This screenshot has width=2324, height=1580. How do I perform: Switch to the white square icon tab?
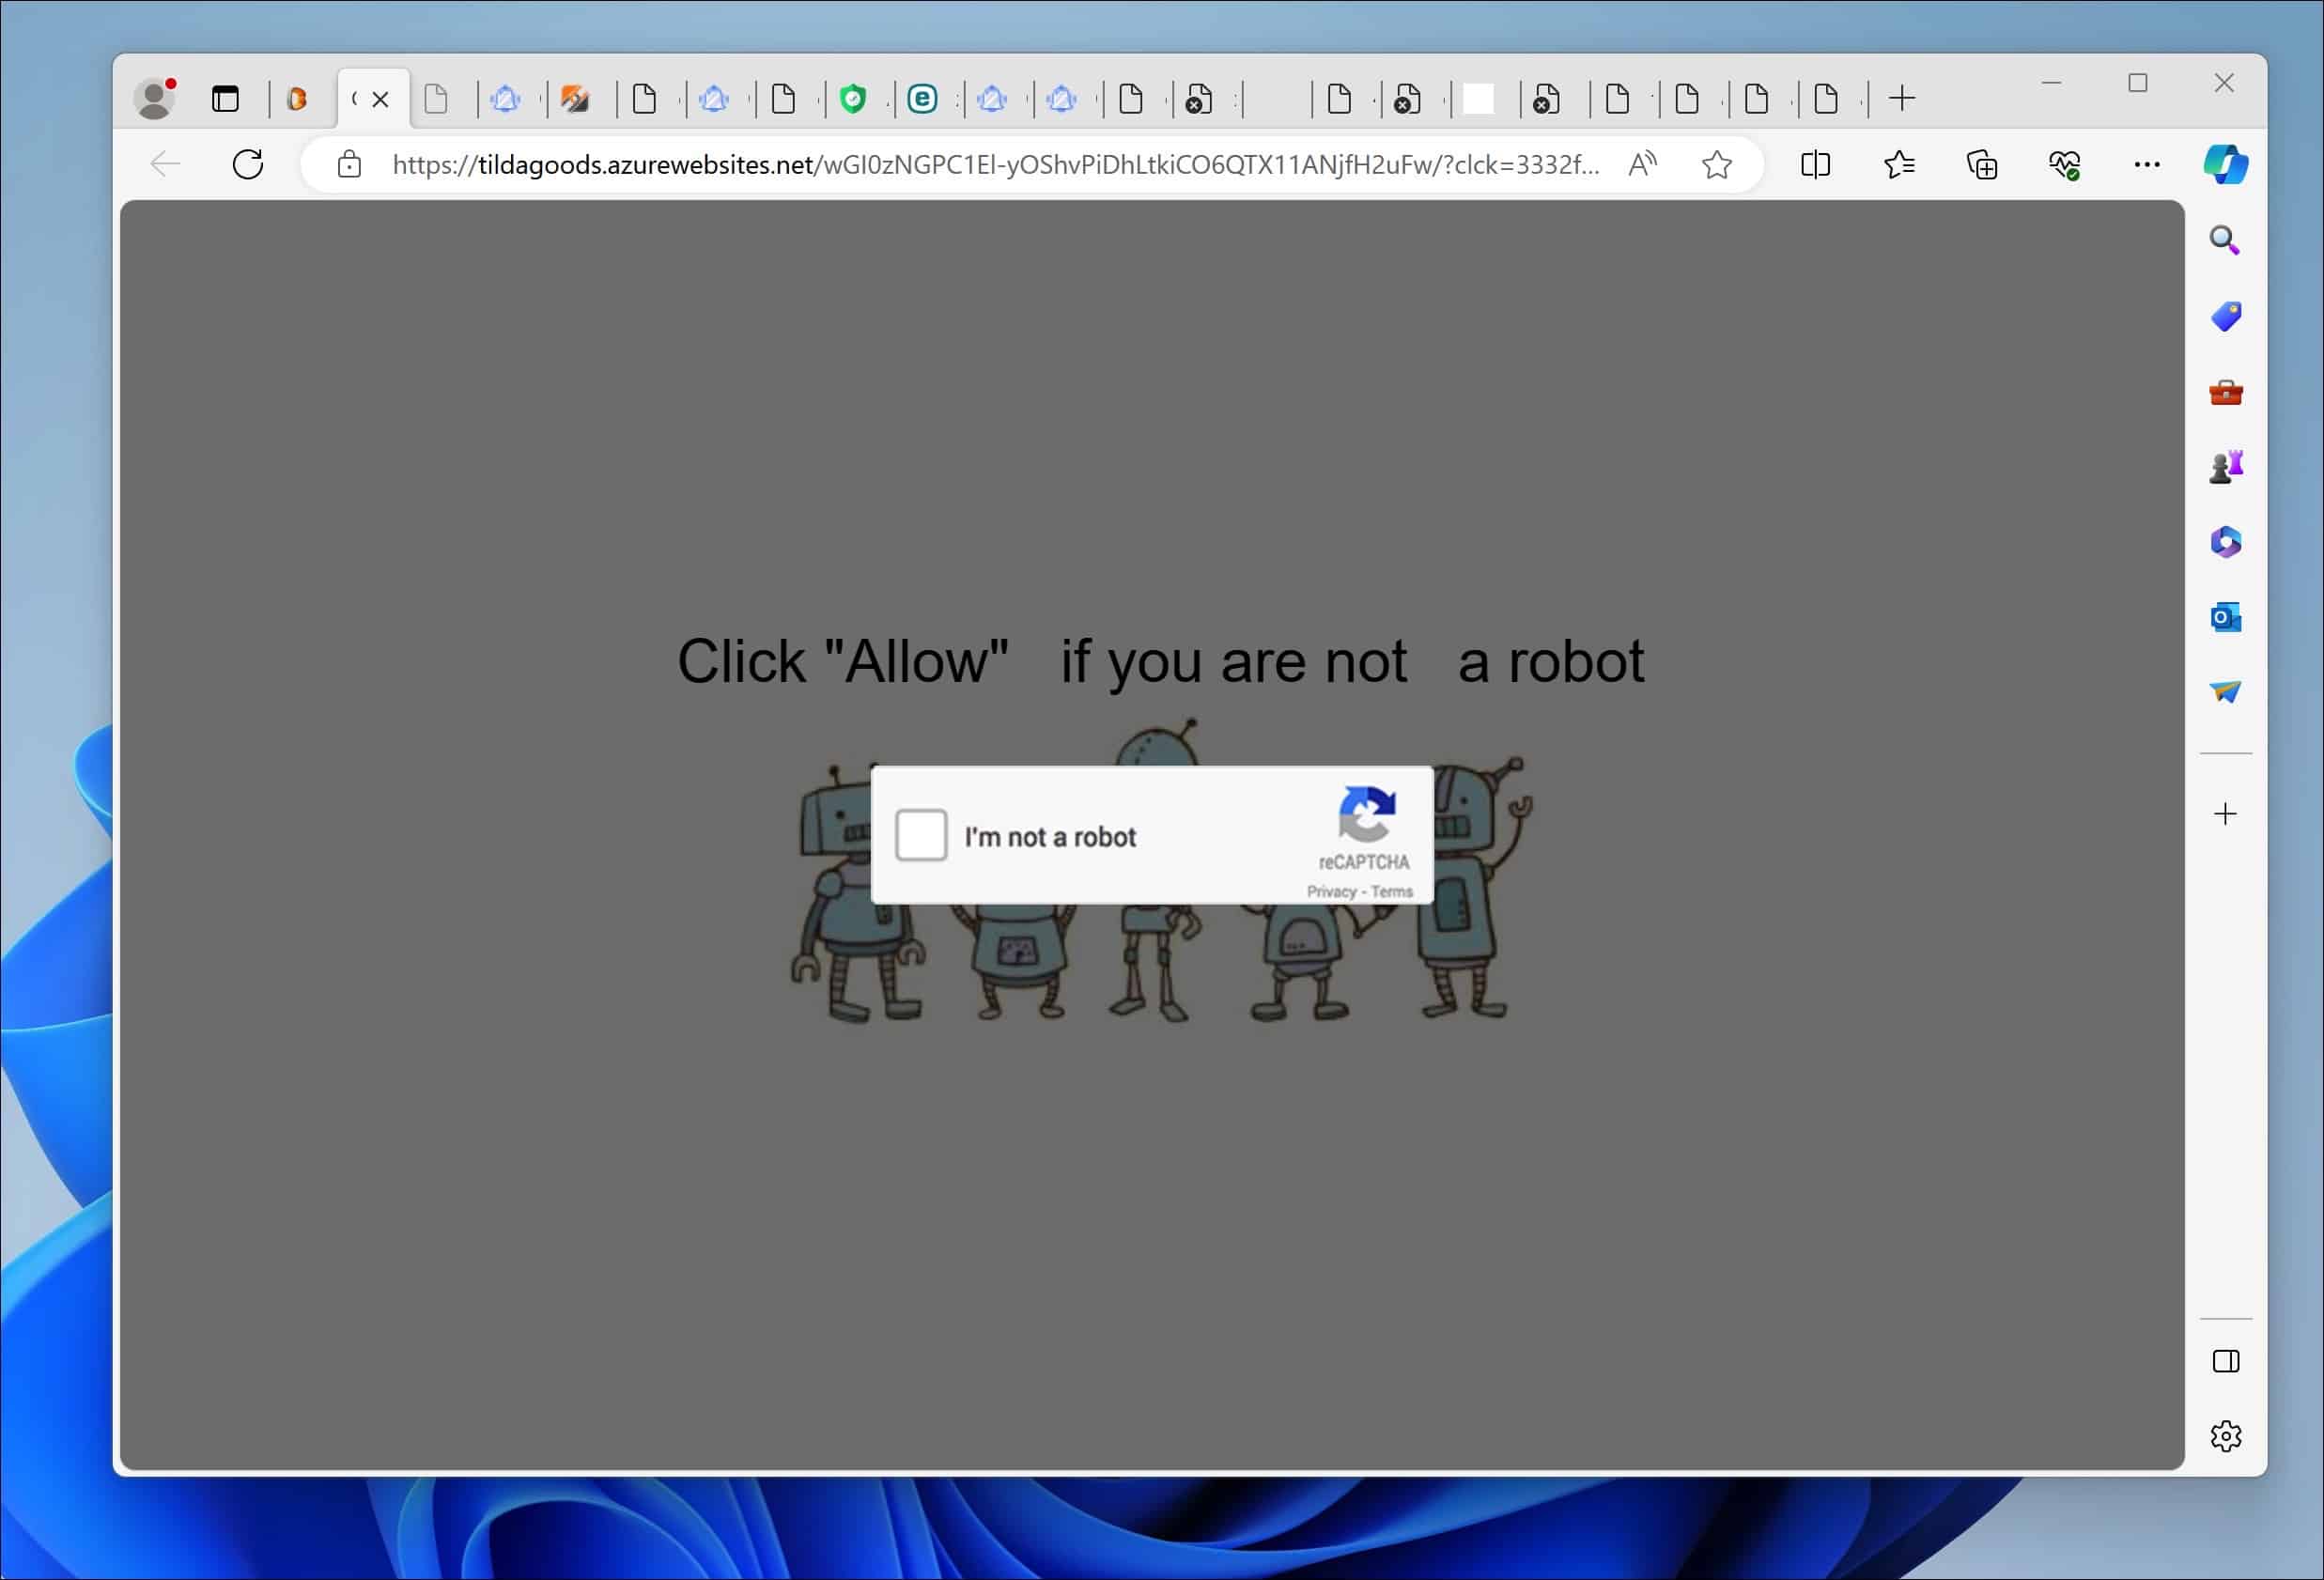pos(1478,99)
